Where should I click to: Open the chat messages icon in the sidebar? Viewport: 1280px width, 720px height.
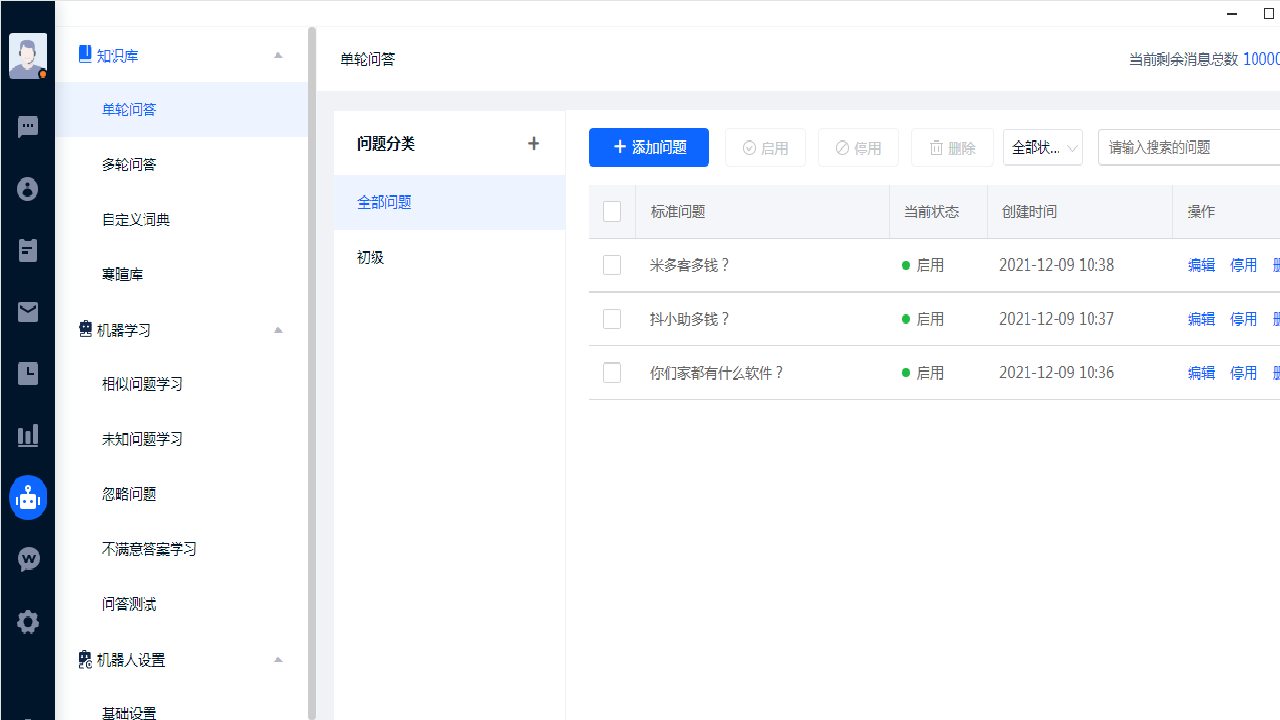coord(27,126)
